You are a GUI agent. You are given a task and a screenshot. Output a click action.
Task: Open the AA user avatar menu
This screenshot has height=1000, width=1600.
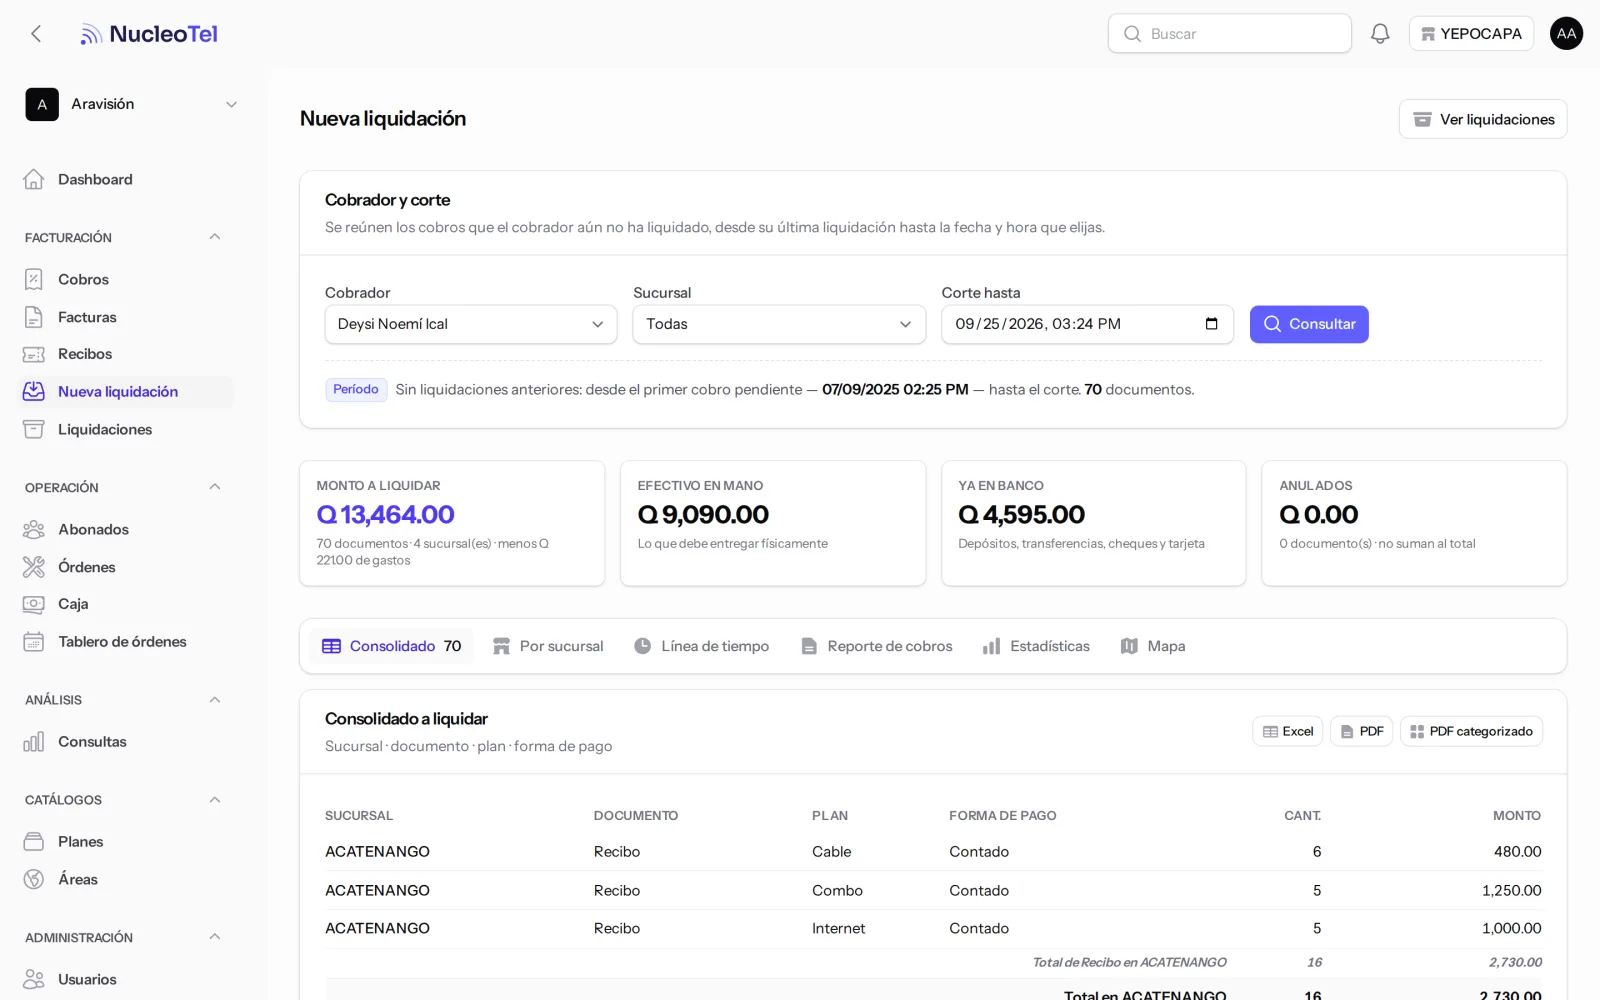tap(1566, 34)
